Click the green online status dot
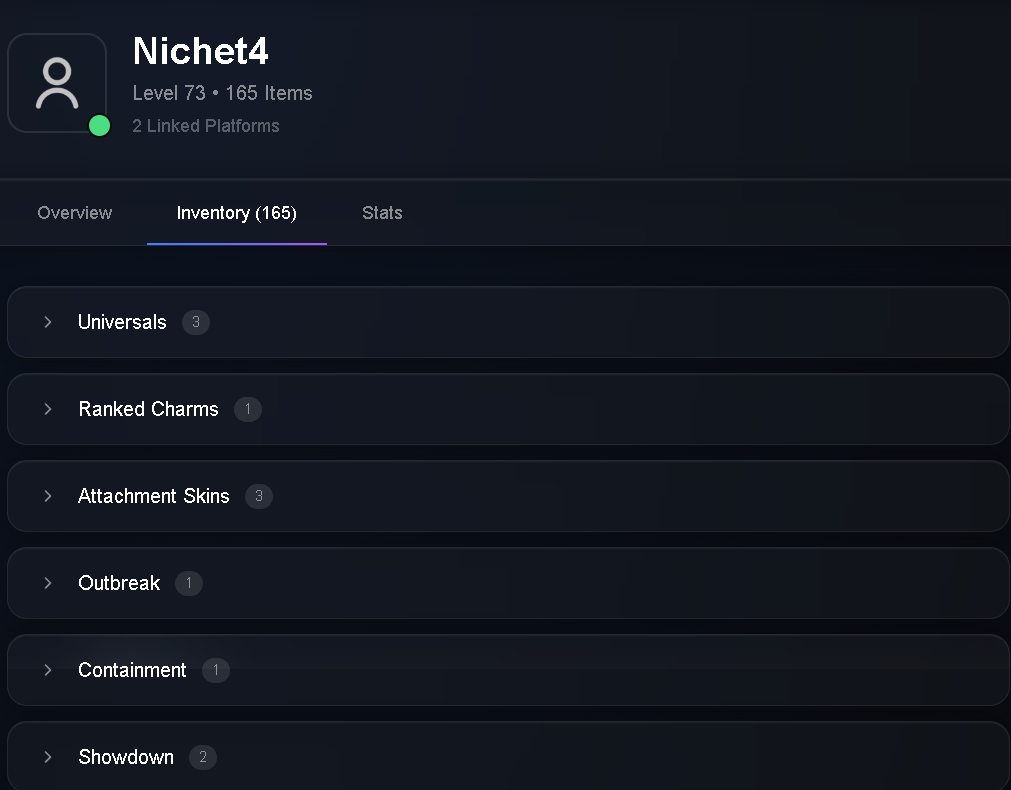This screenshot has height=790, width=1011. 99,126
